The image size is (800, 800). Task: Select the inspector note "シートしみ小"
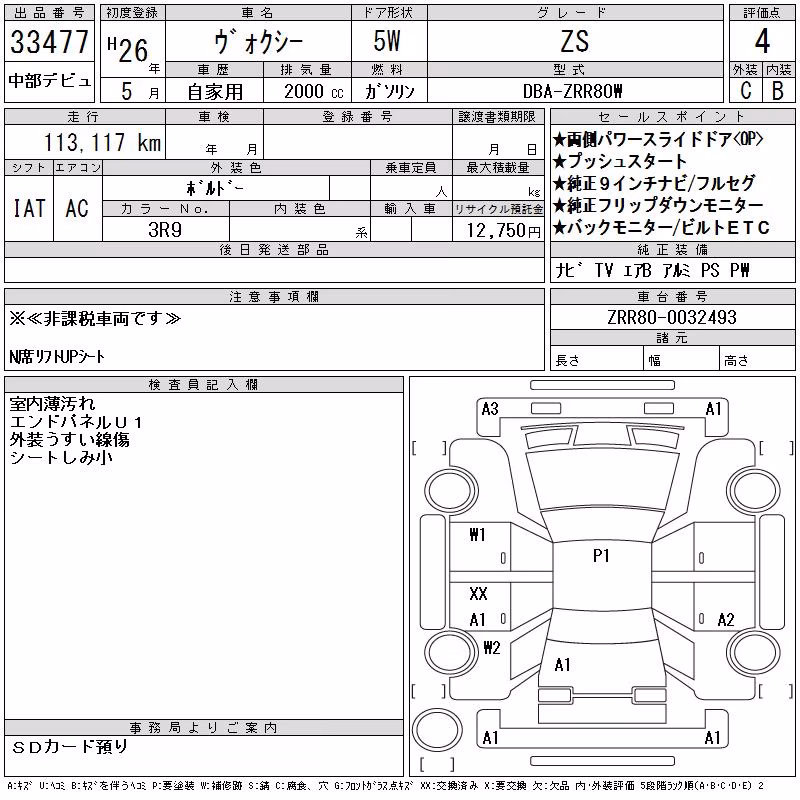point(61,458)
